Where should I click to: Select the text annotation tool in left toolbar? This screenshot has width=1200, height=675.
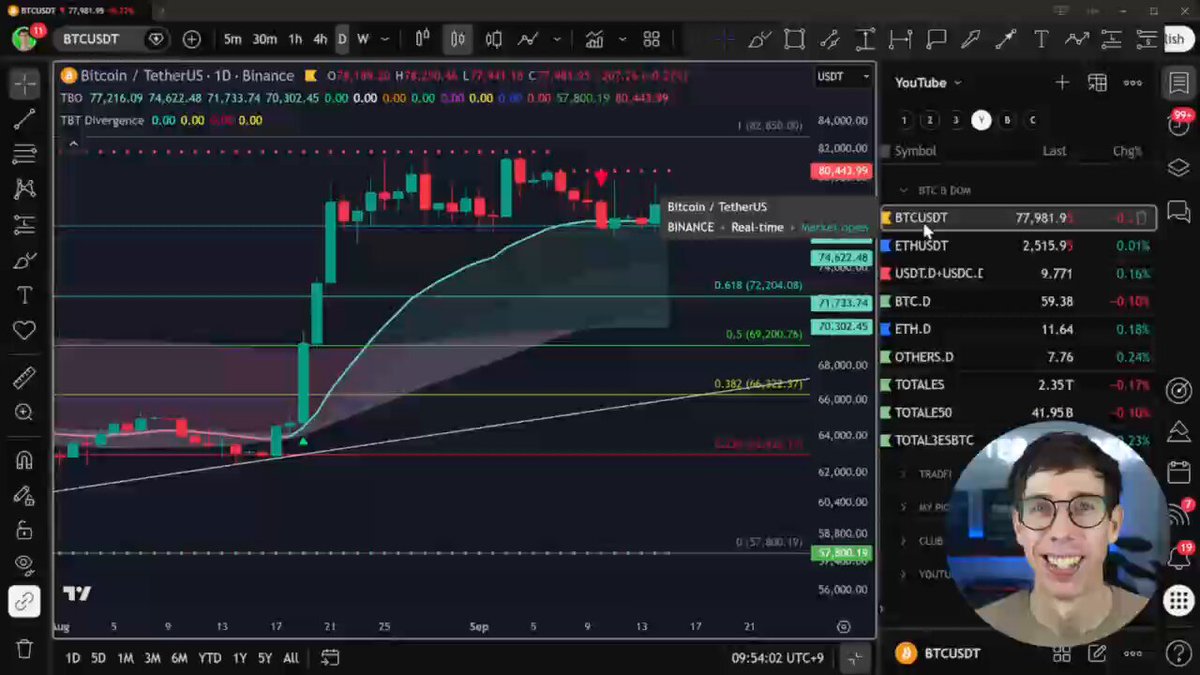point(24,296)
